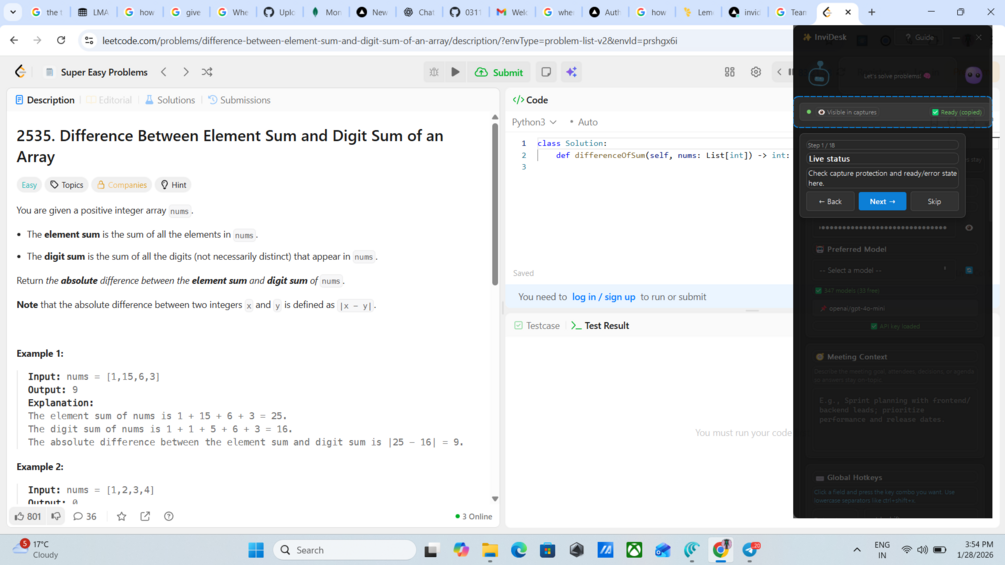Skip the InviDesk guide tour
The height and width of the screenshot is (565, 1005).
(x=934, y=201)
